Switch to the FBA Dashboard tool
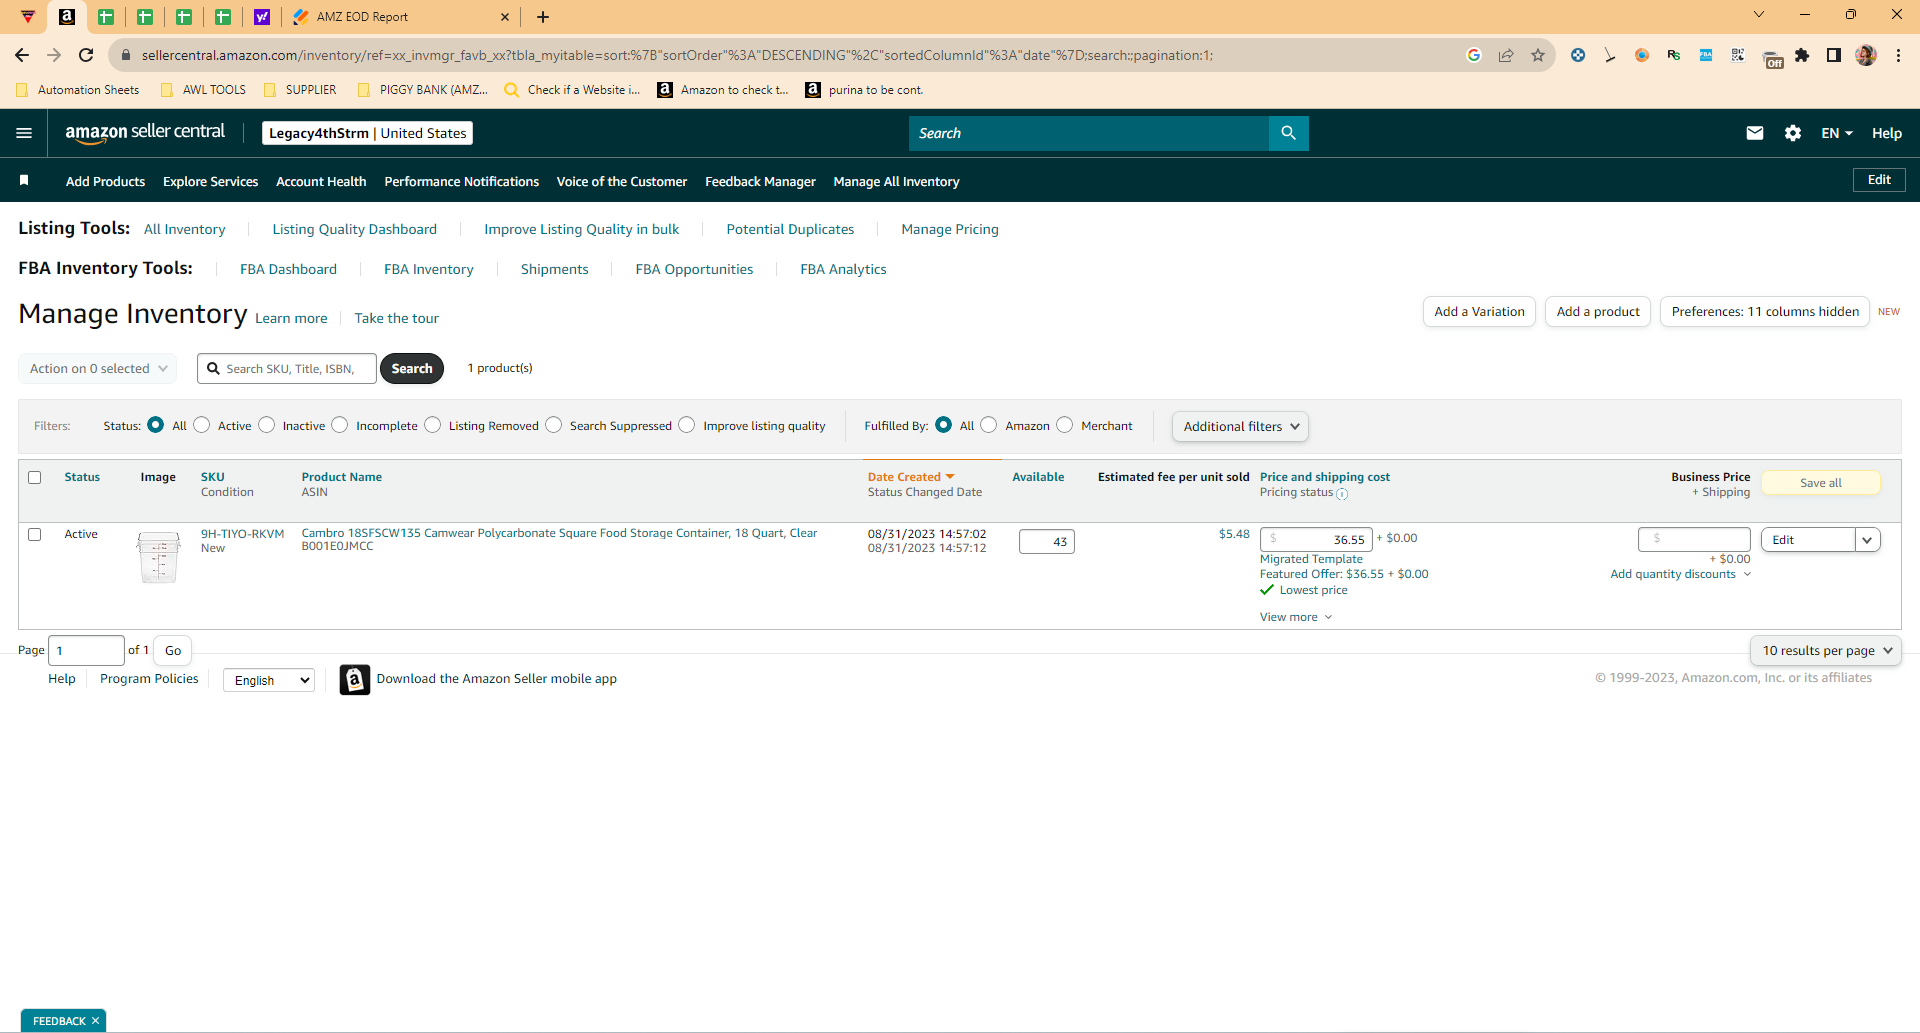The height and width of the screenshot is (1033, 1920). tap(288, 269)
